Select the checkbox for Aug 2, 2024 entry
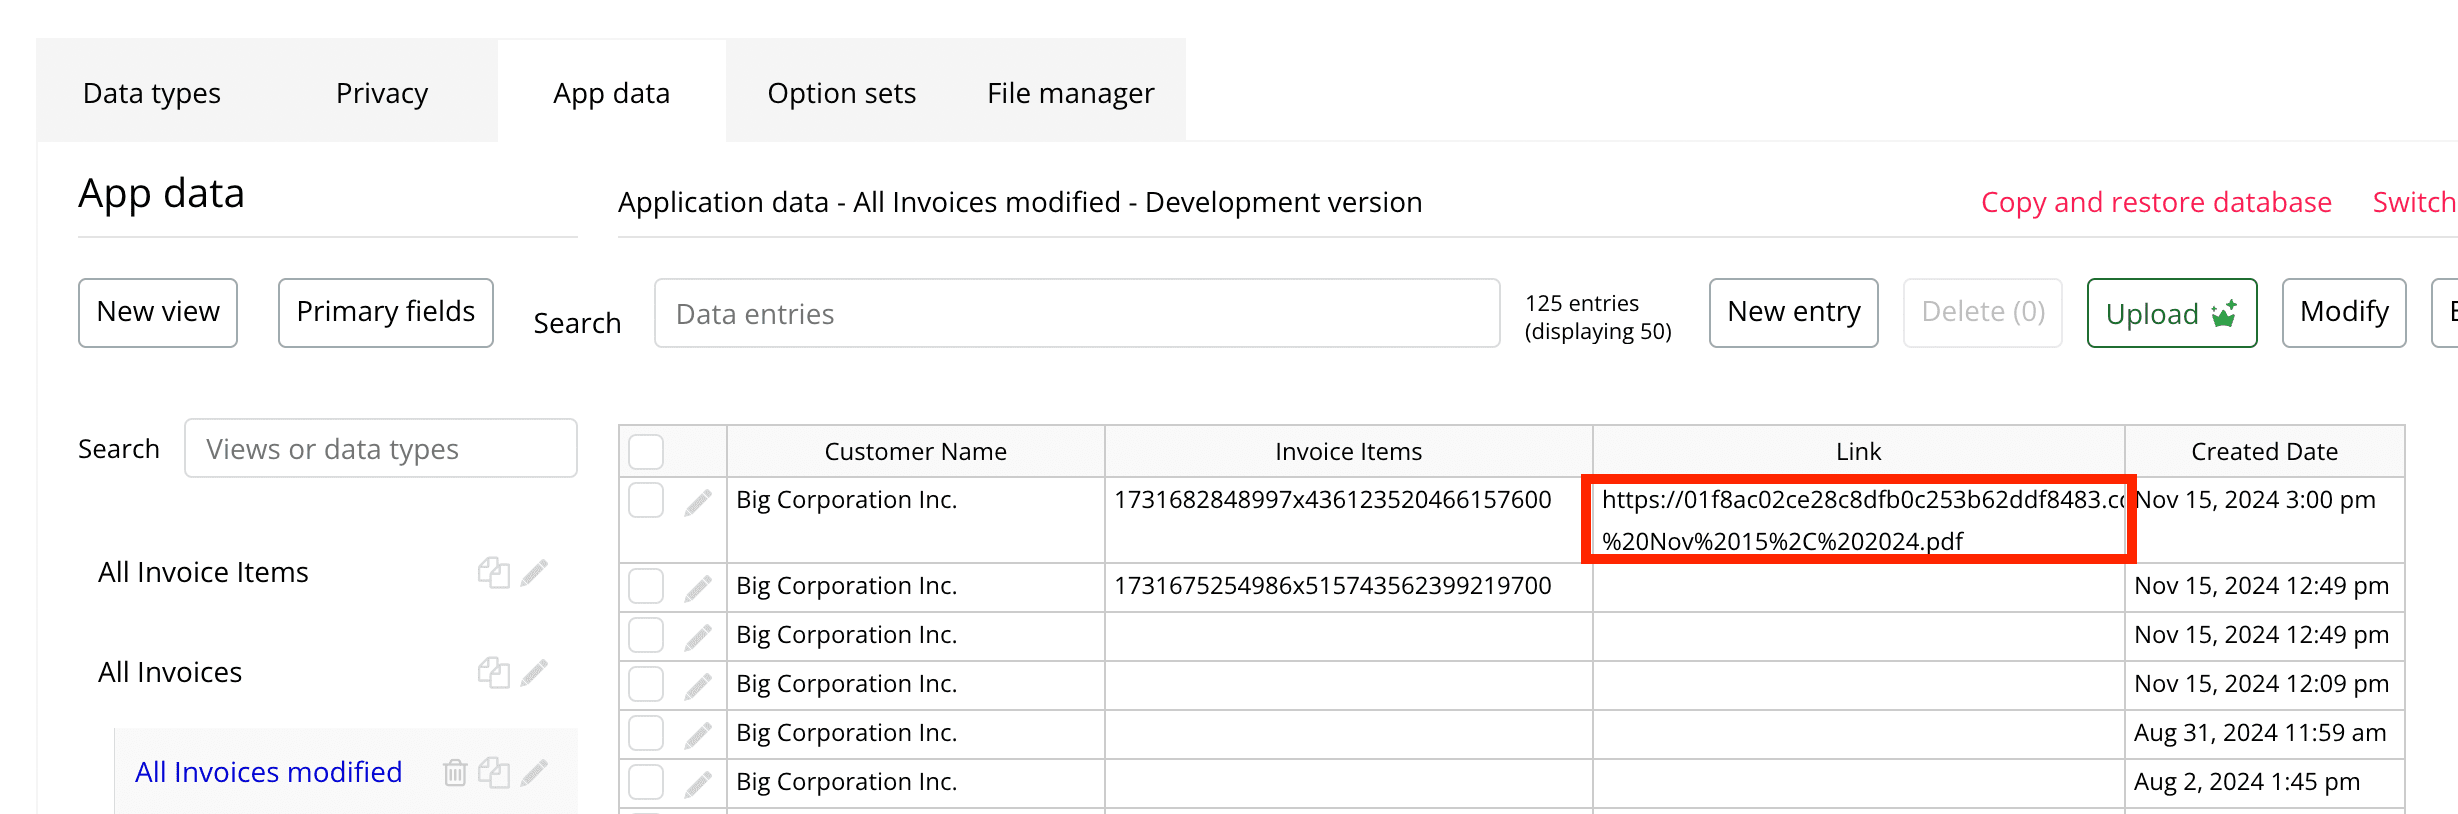The image size is (2458, 814). click(x=646, y=782)
